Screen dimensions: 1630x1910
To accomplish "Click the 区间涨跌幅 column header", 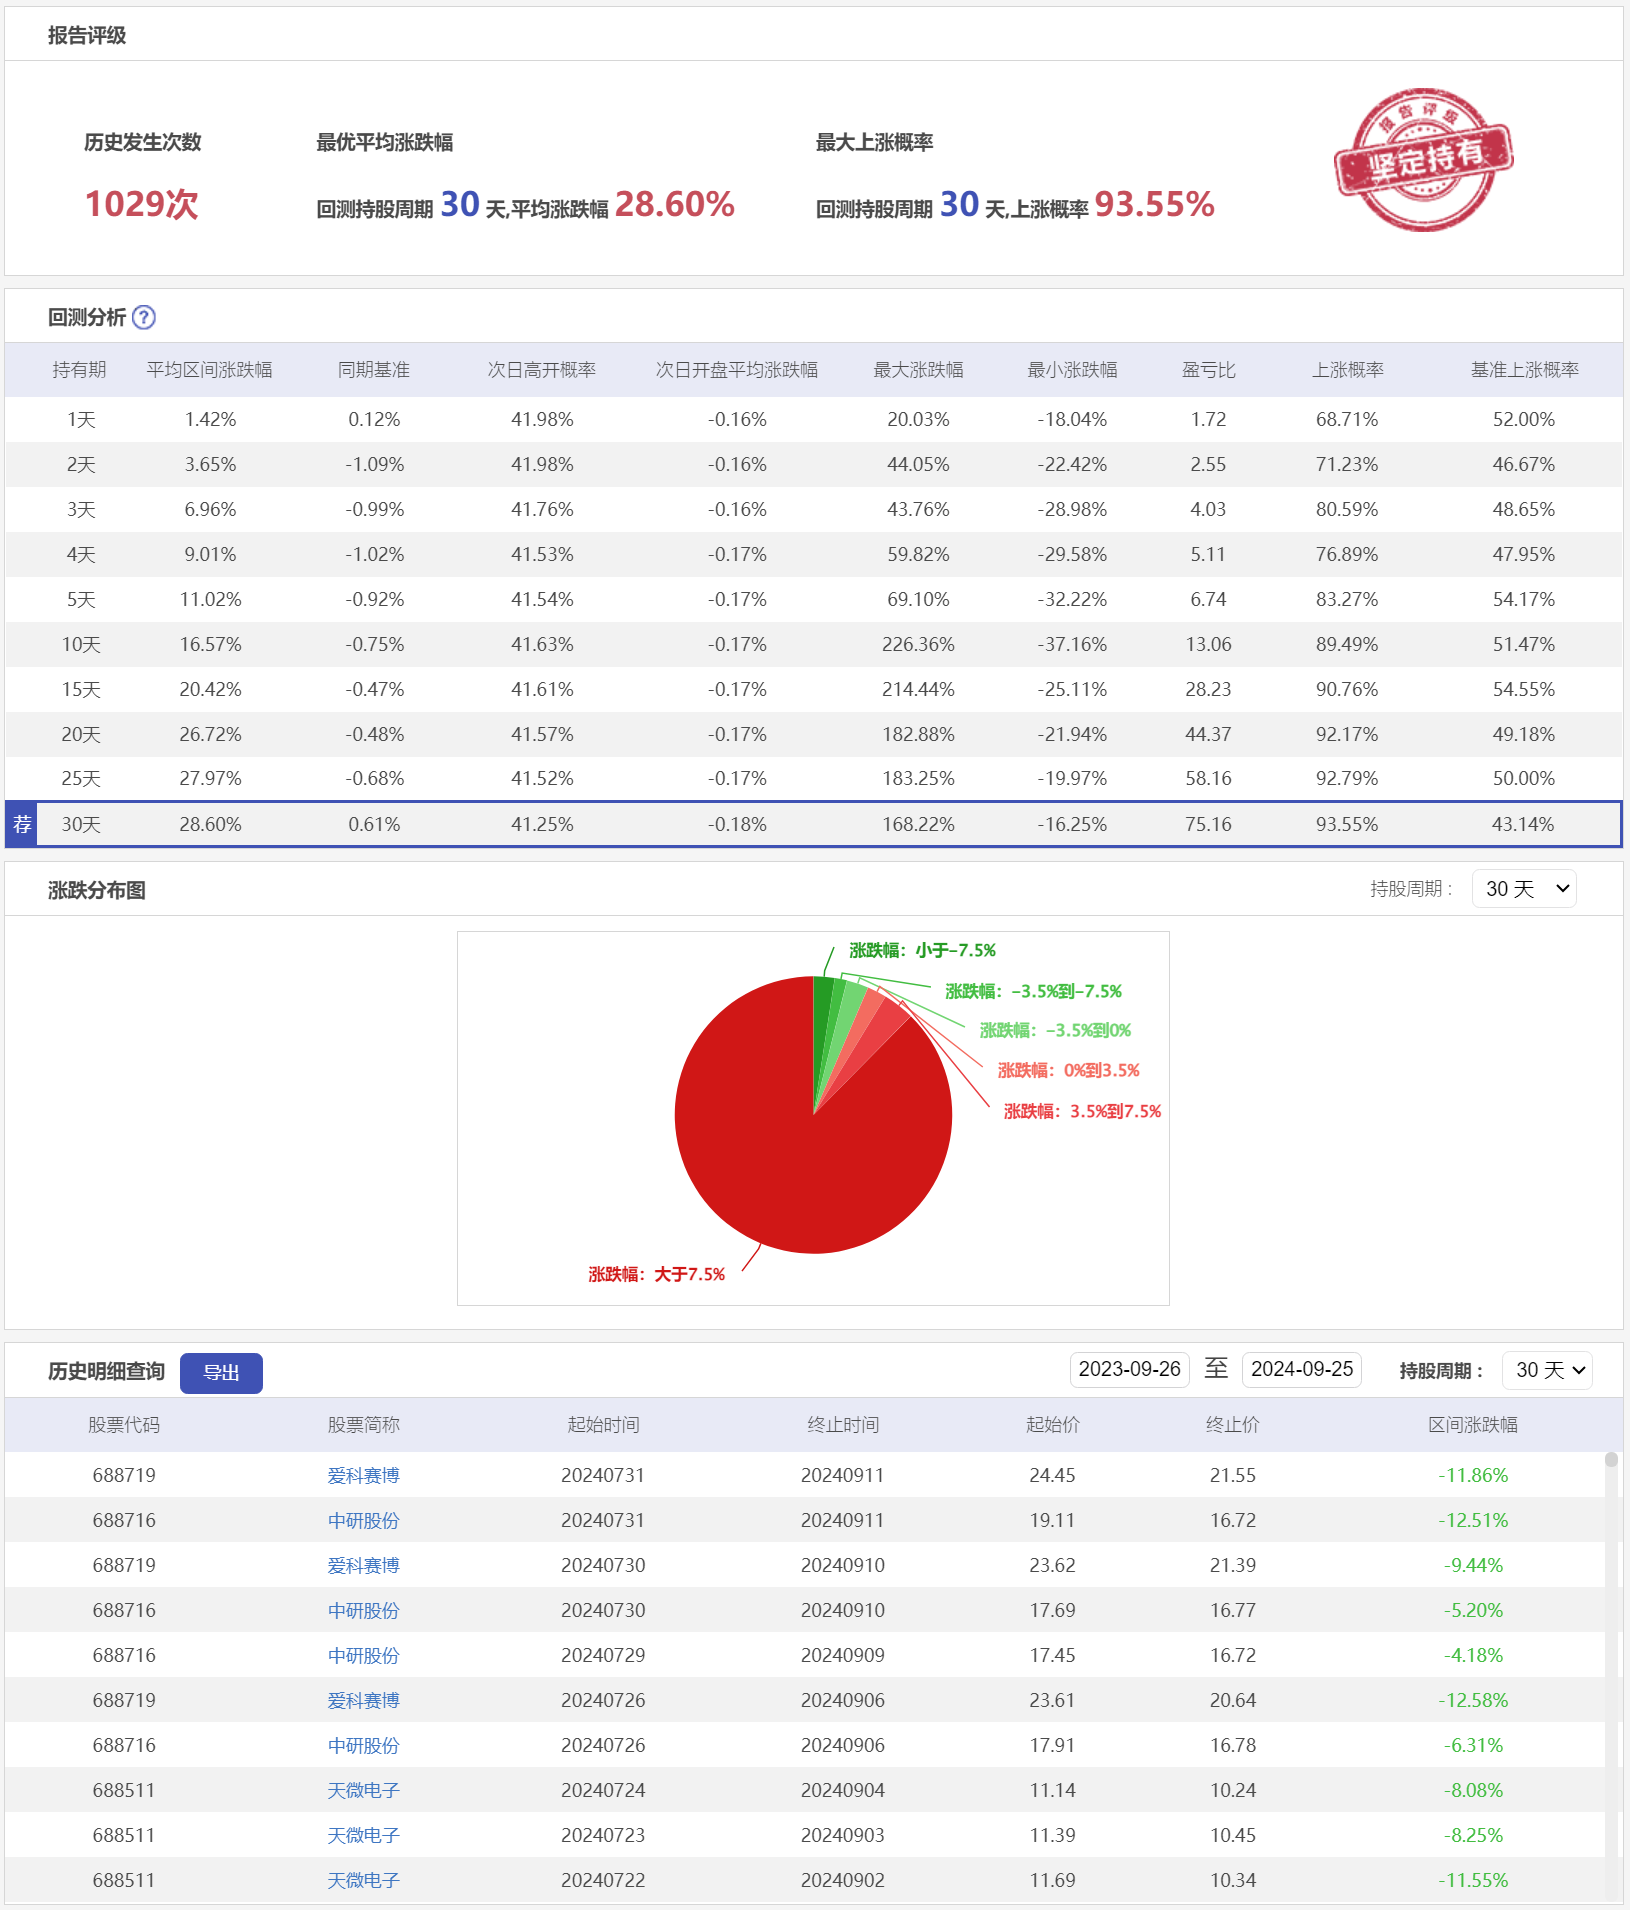I will coord(1472,1425).
